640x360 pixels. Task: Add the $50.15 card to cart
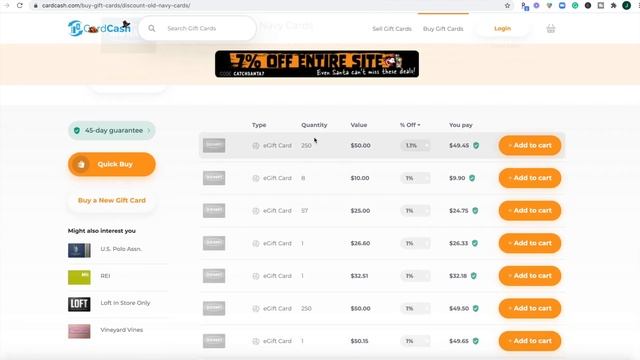[530, 341]
